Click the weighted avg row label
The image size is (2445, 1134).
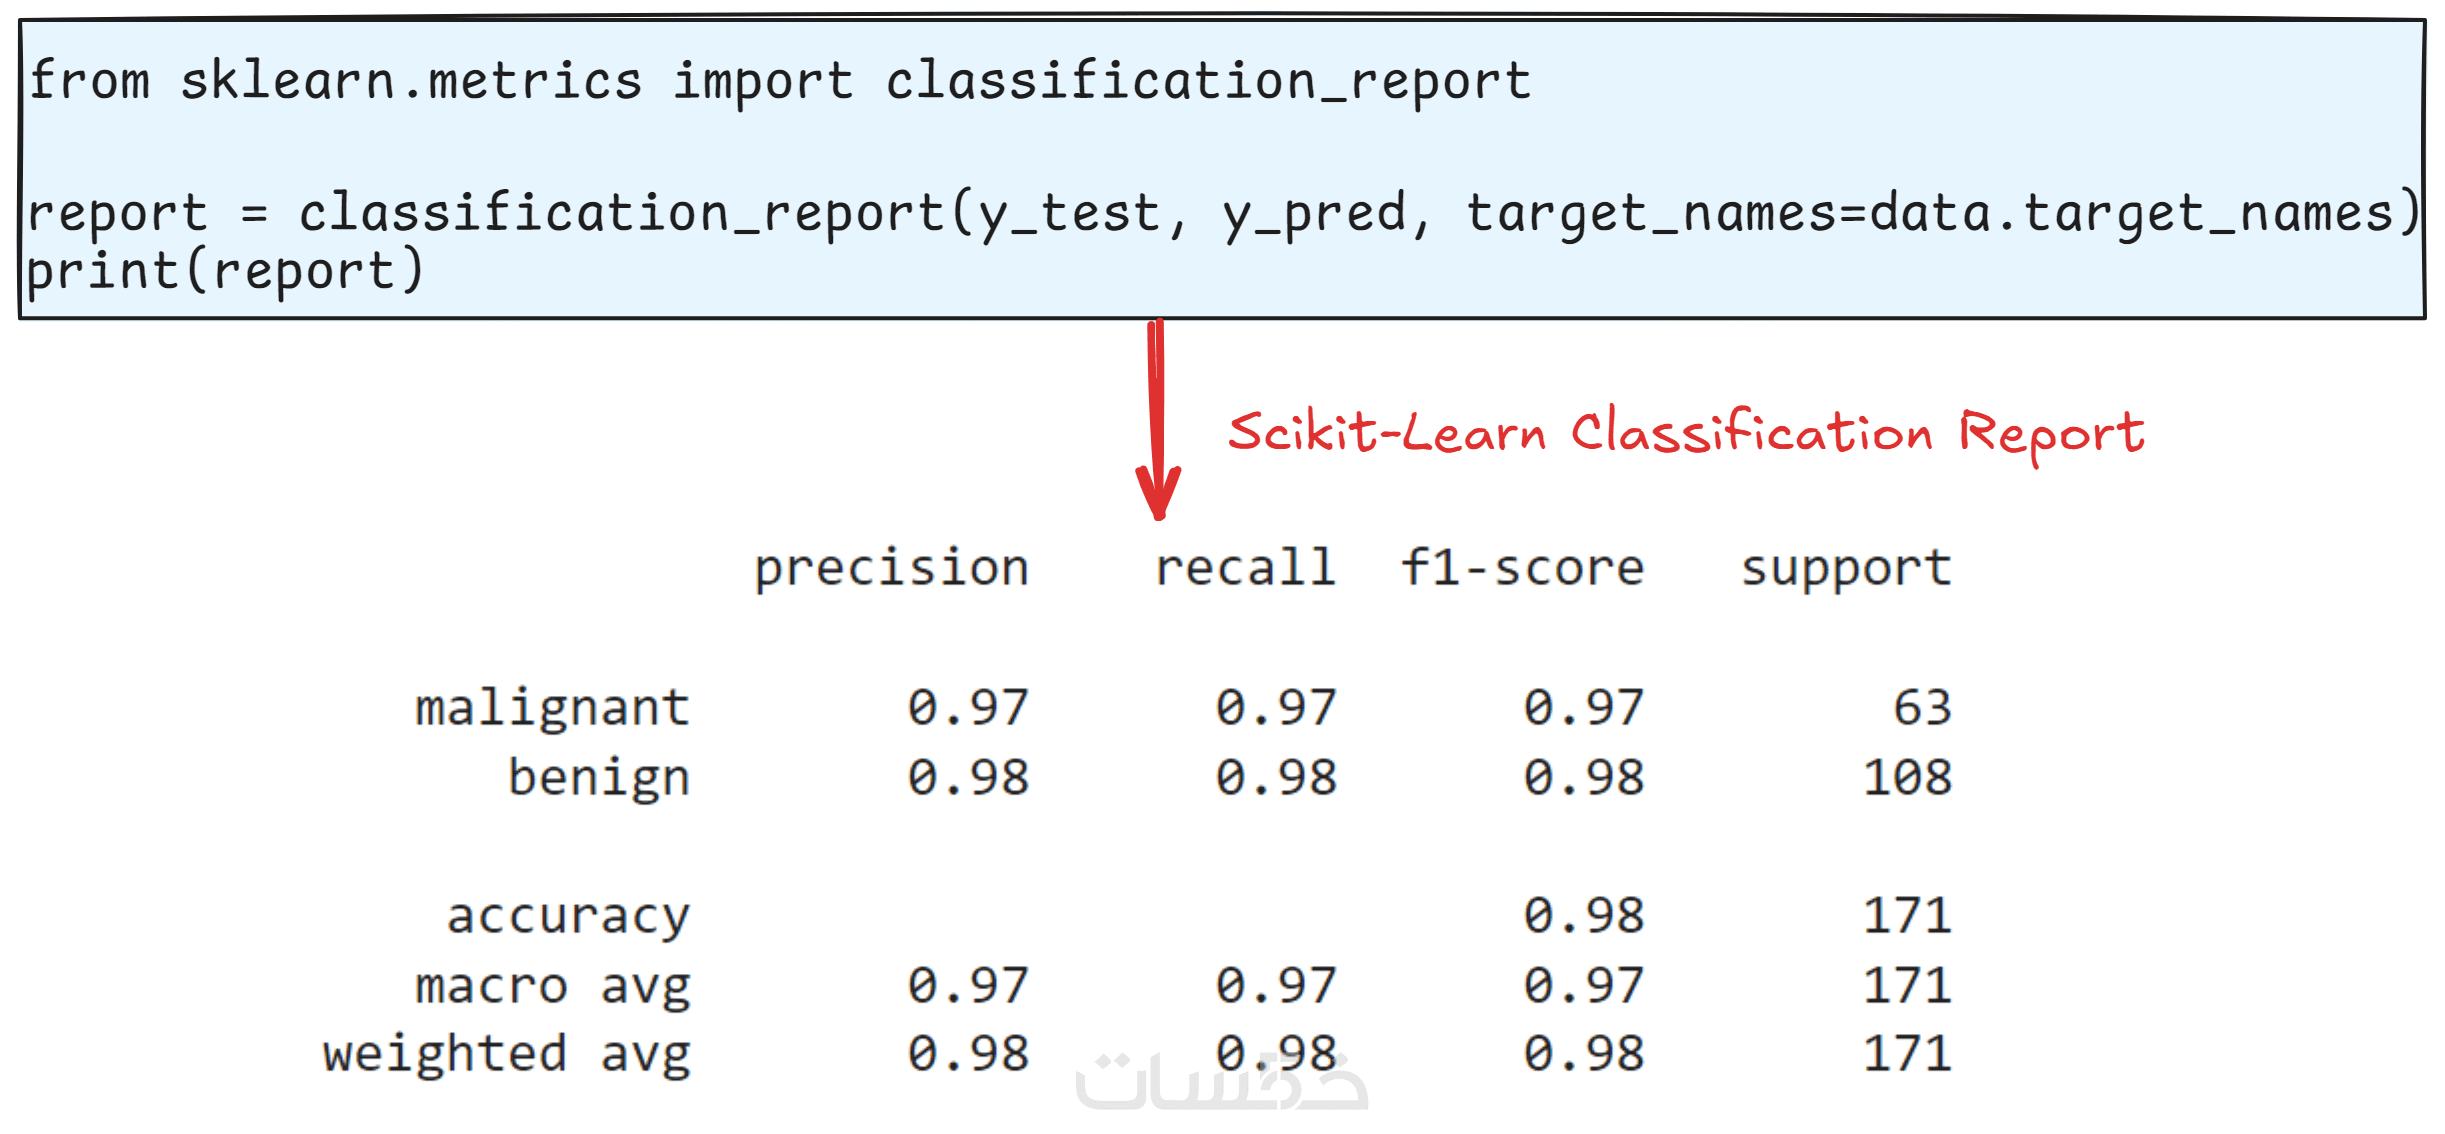pyautogui.click(x=506, y=1054)
